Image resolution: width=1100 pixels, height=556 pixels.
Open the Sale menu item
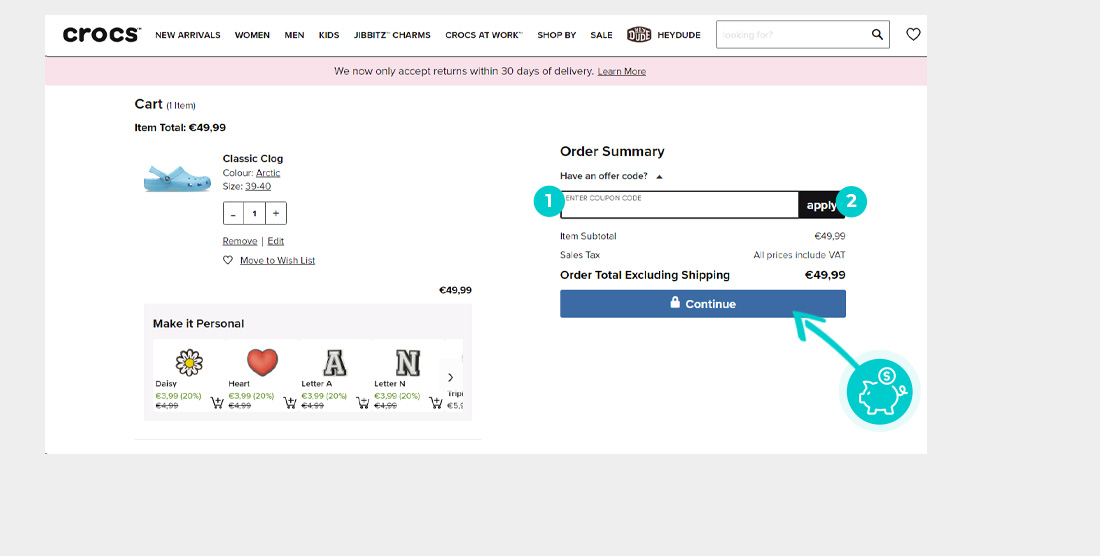pyautogui.click(x=601, y=35)
